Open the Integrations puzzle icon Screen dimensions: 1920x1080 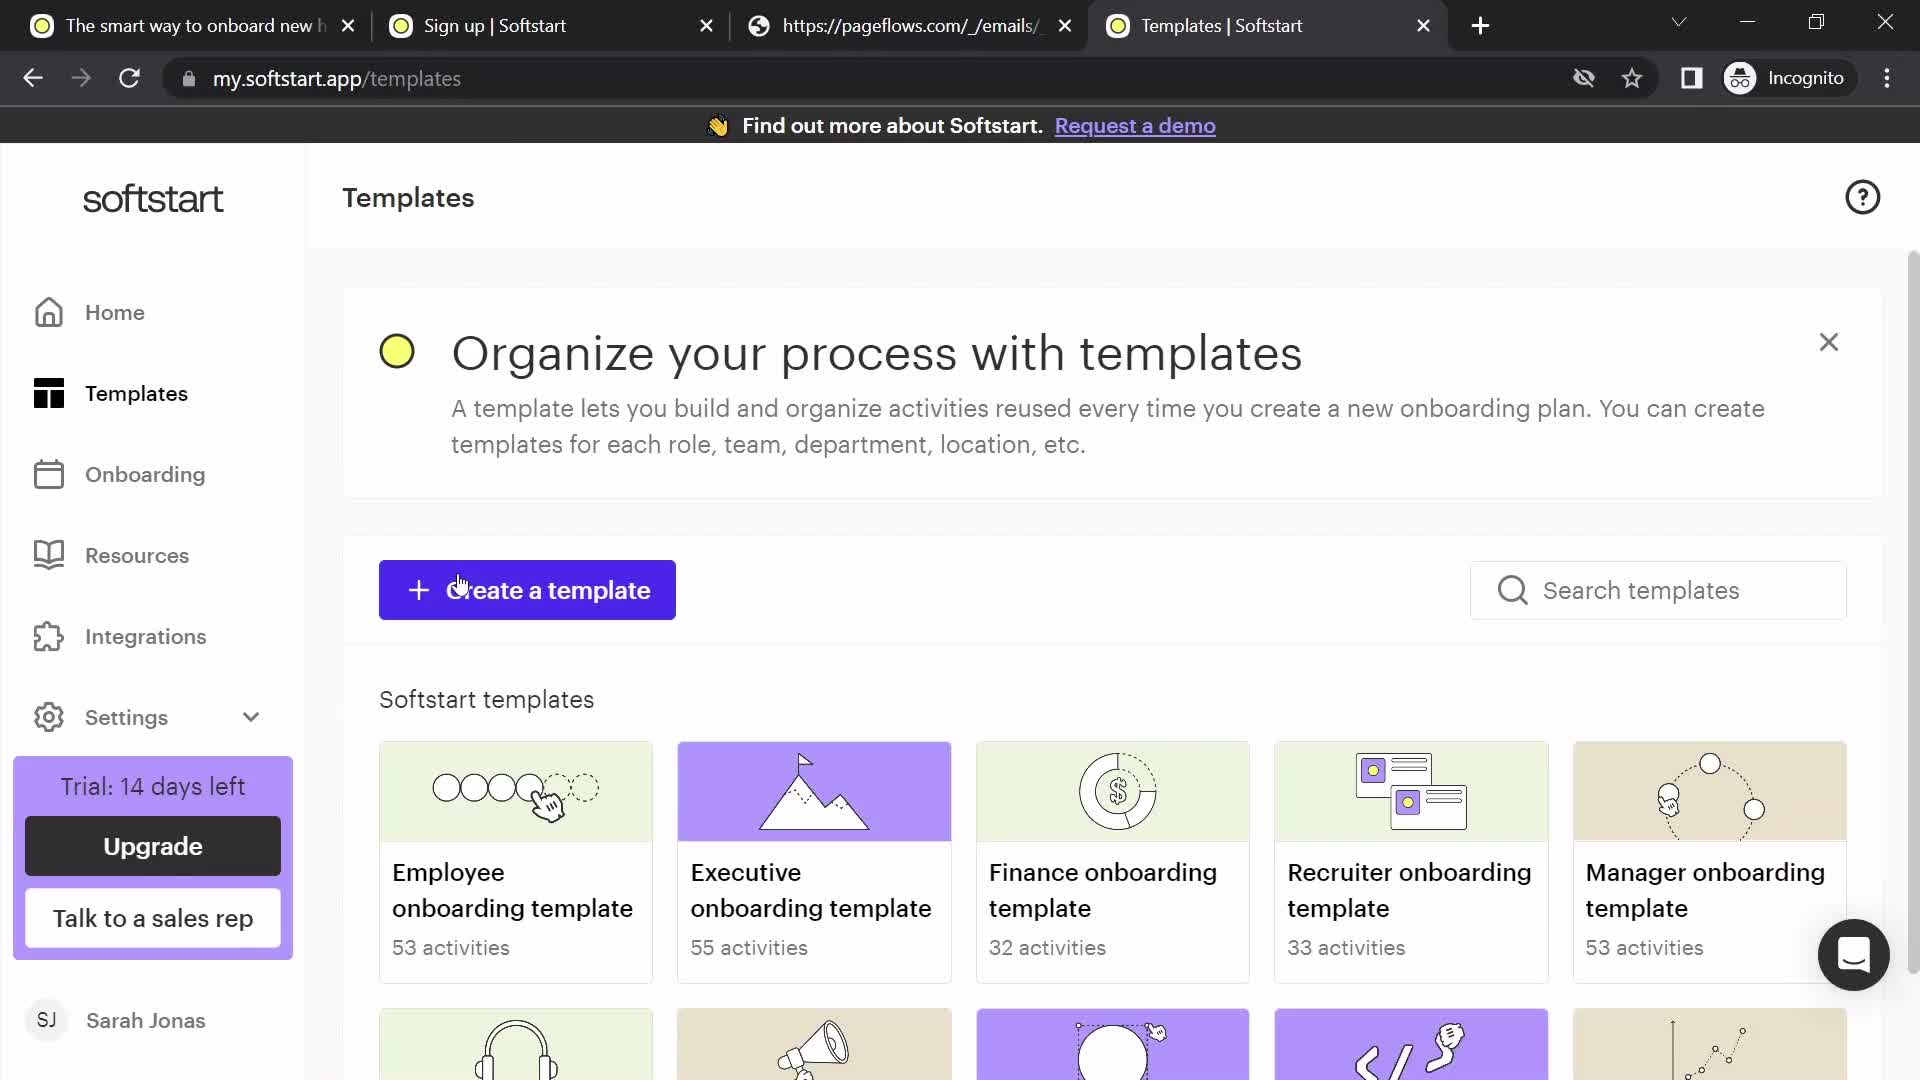48,636
